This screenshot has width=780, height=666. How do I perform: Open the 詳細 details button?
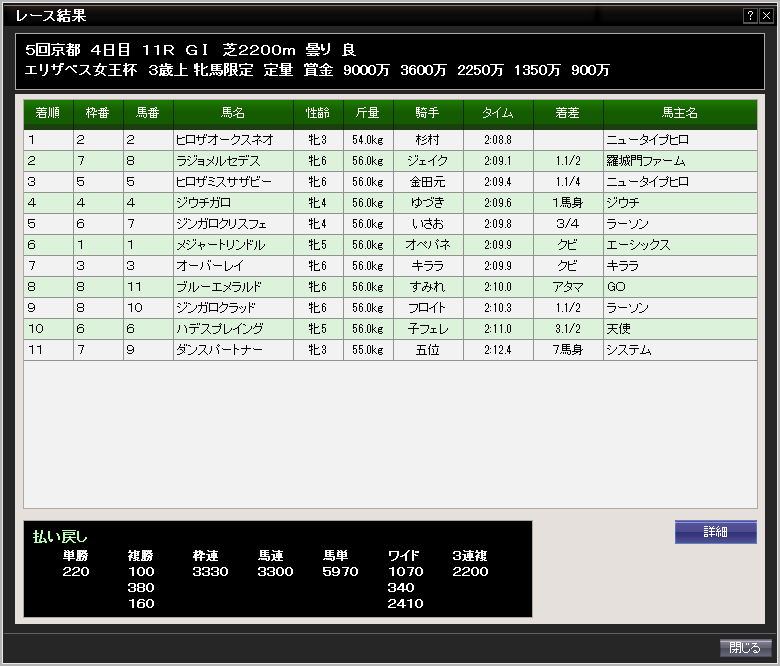[715, 532]
